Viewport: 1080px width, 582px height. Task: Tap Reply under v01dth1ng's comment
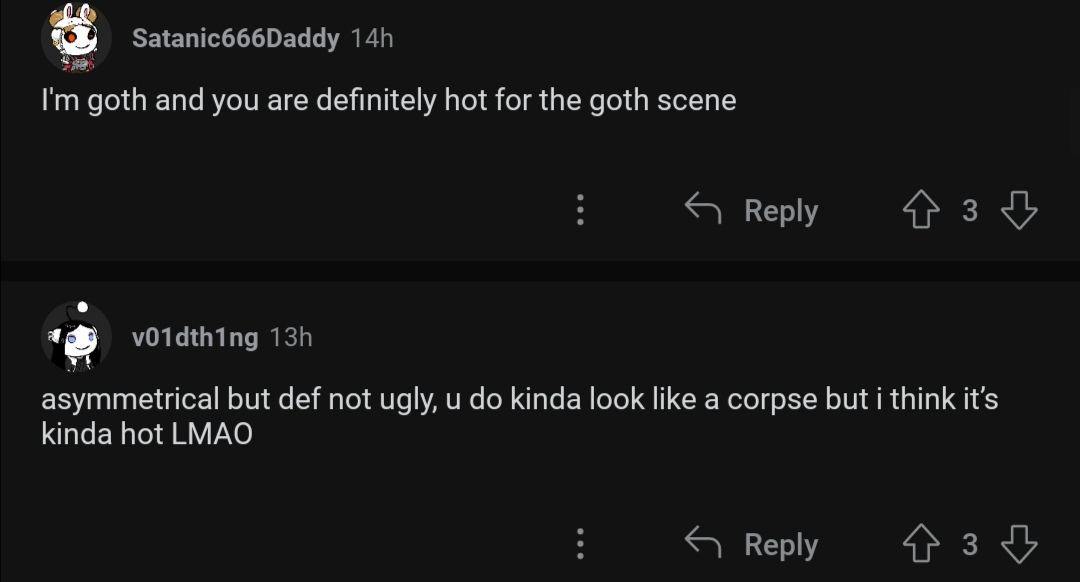tap(780, 544)
